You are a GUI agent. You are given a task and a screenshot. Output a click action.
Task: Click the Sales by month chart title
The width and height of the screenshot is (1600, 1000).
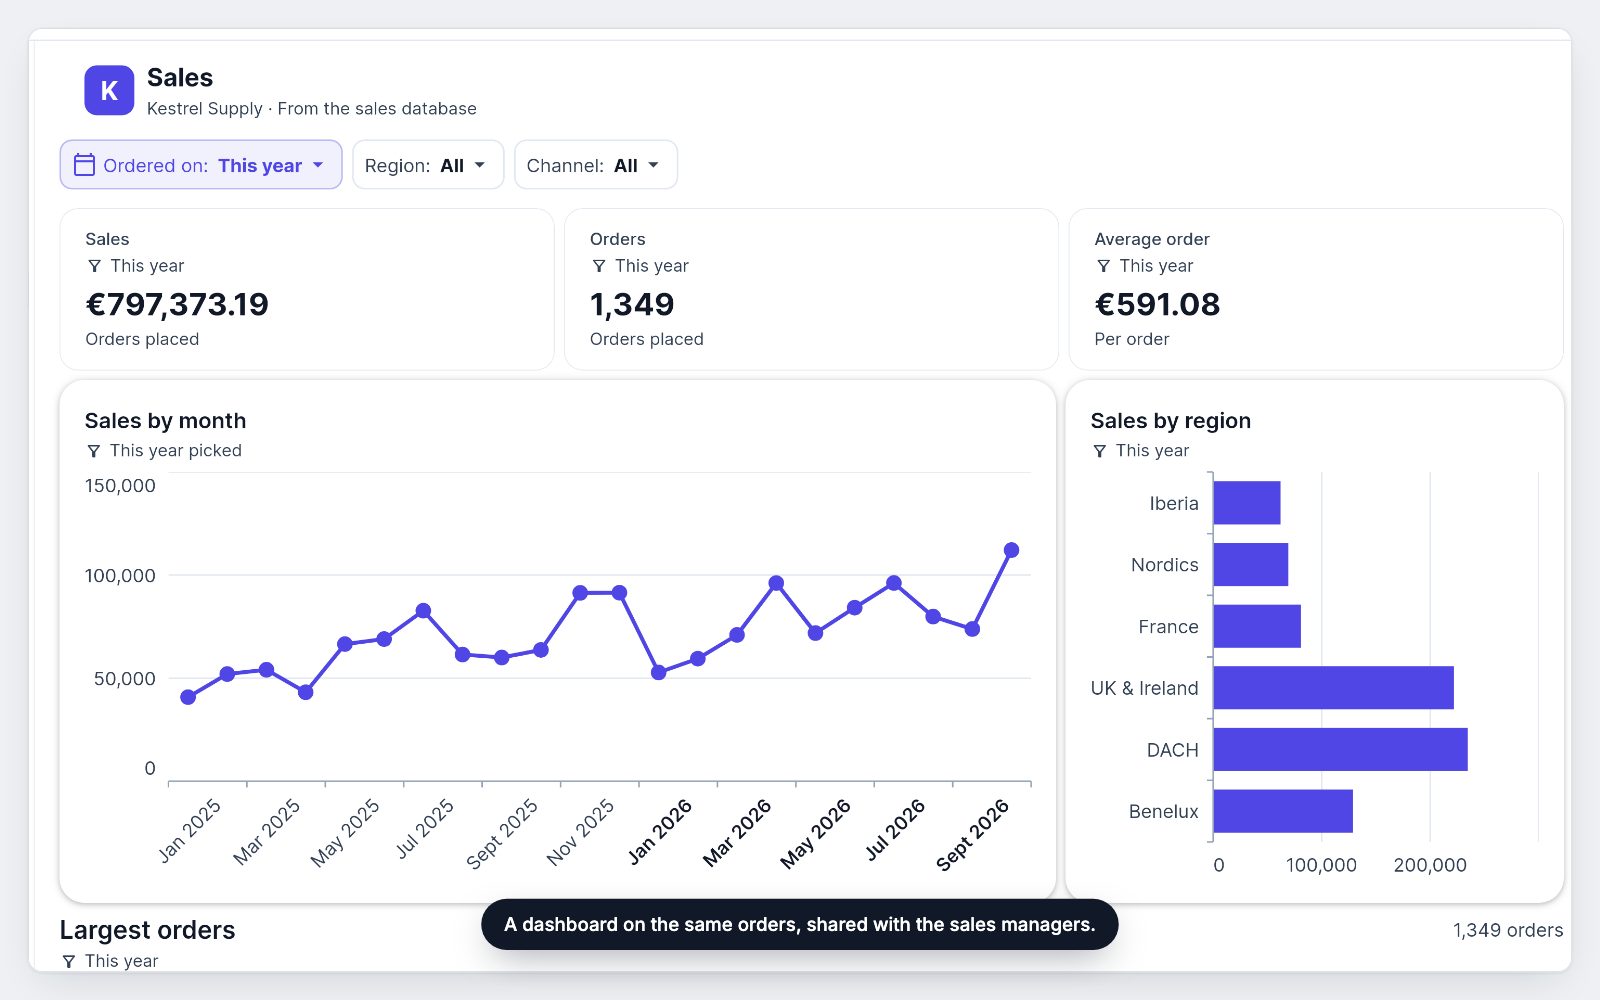click(165, 421)
